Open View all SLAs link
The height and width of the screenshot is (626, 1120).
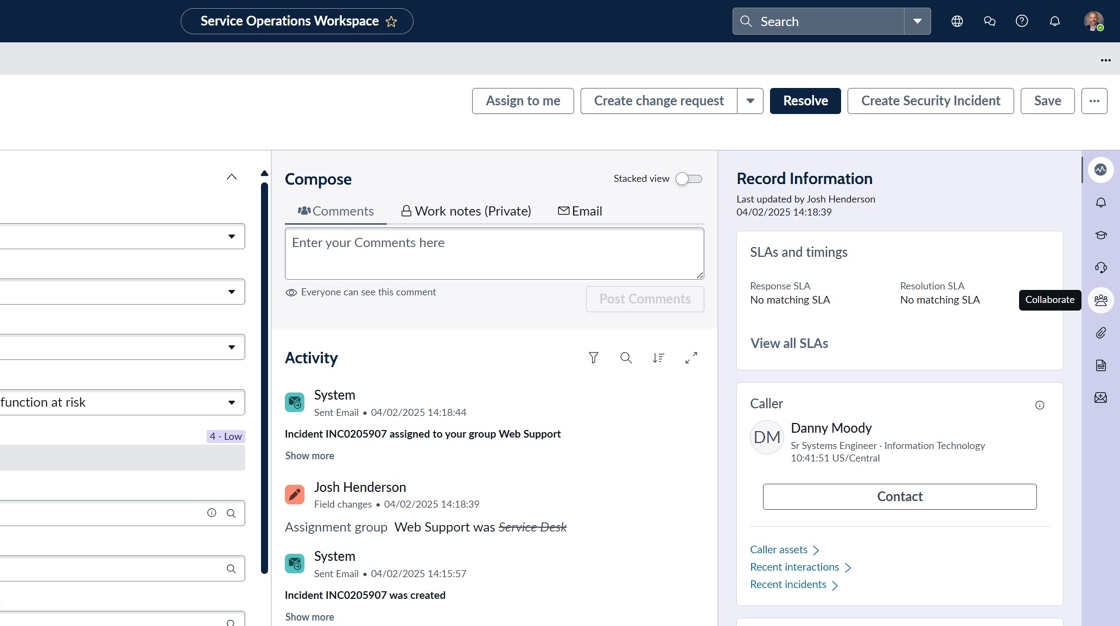pyautogui.click(x=789, y=344)
